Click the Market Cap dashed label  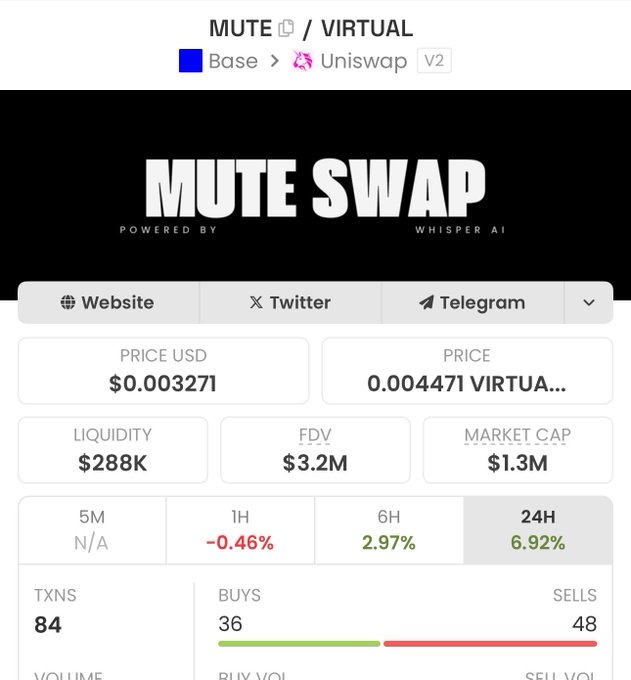[x=517, y=435]
